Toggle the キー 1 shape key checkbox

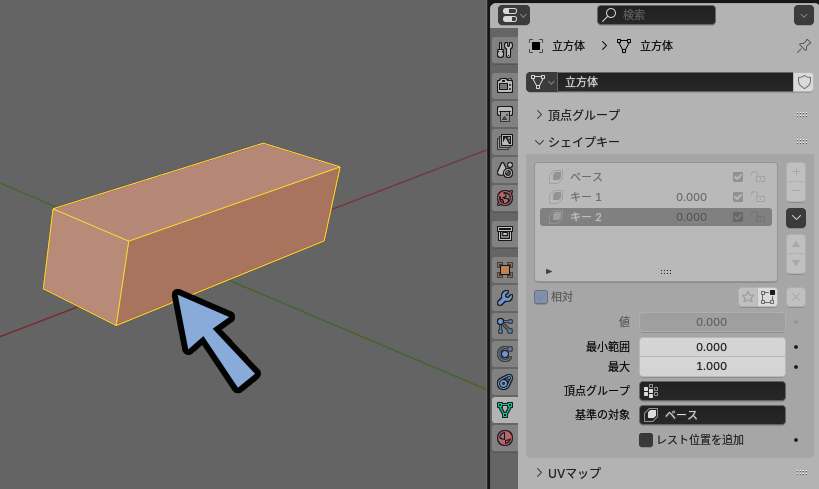tap(738, 197)
